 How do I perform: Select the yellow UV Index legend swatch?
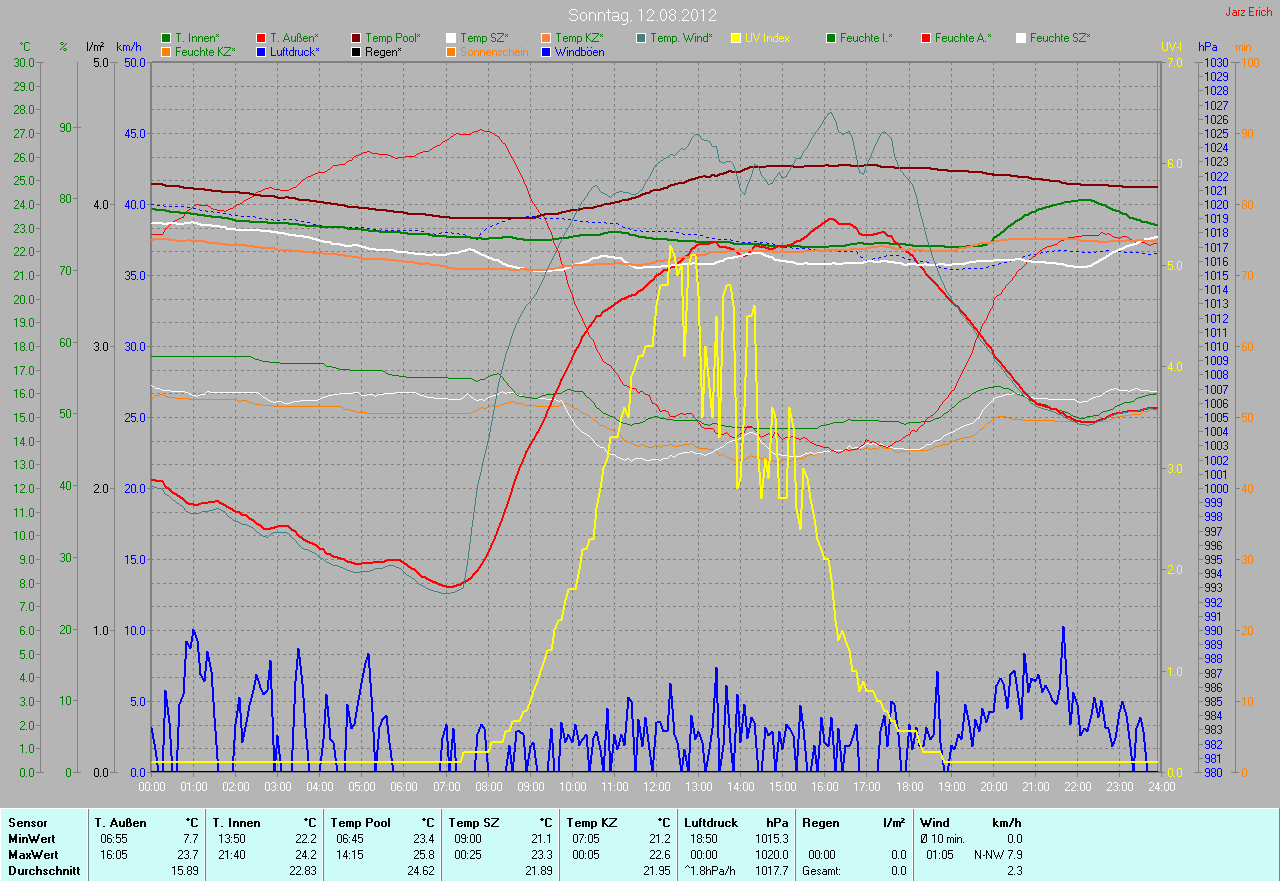[736, 38]
